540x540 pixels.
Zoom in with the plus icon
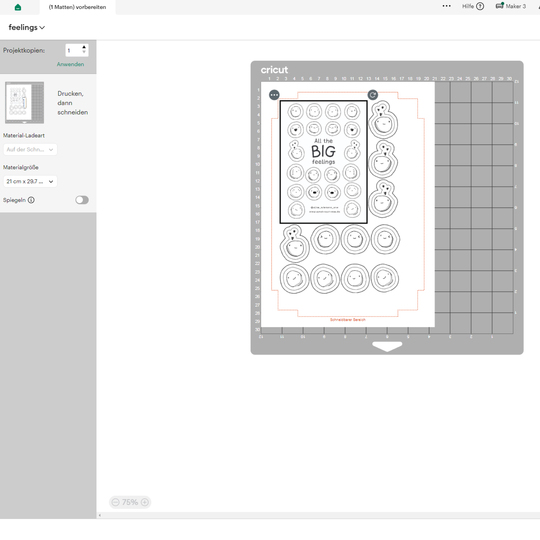pyautogui.click(x=145, y=502)
